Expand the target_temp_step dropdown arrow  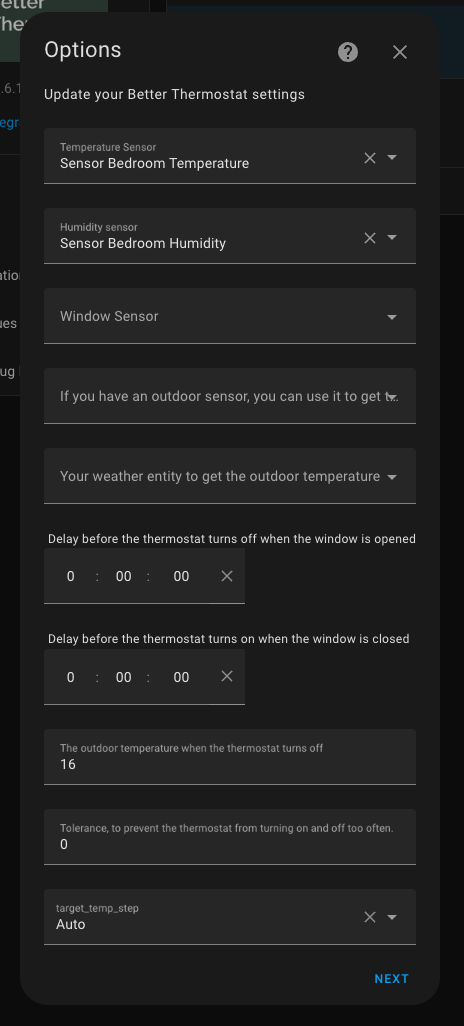pos(392,917)
